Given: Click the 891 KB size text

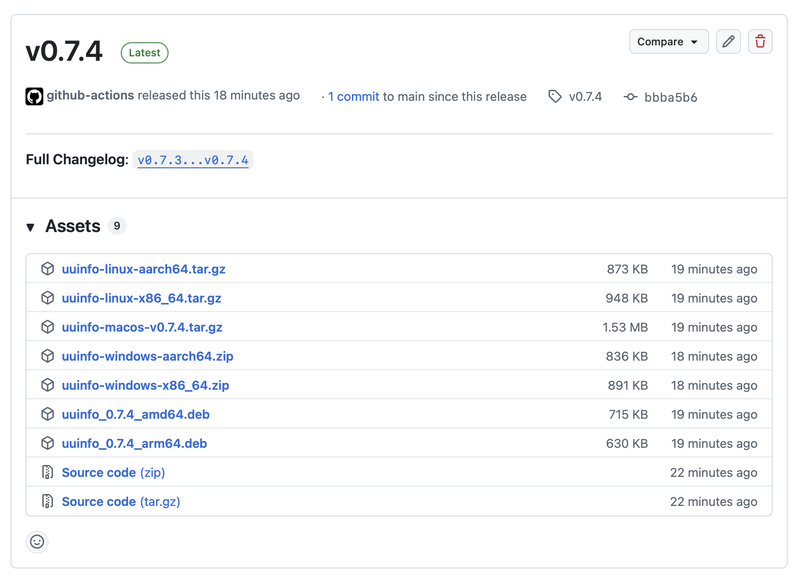Looking at the screenshot, I should [628, 385].
